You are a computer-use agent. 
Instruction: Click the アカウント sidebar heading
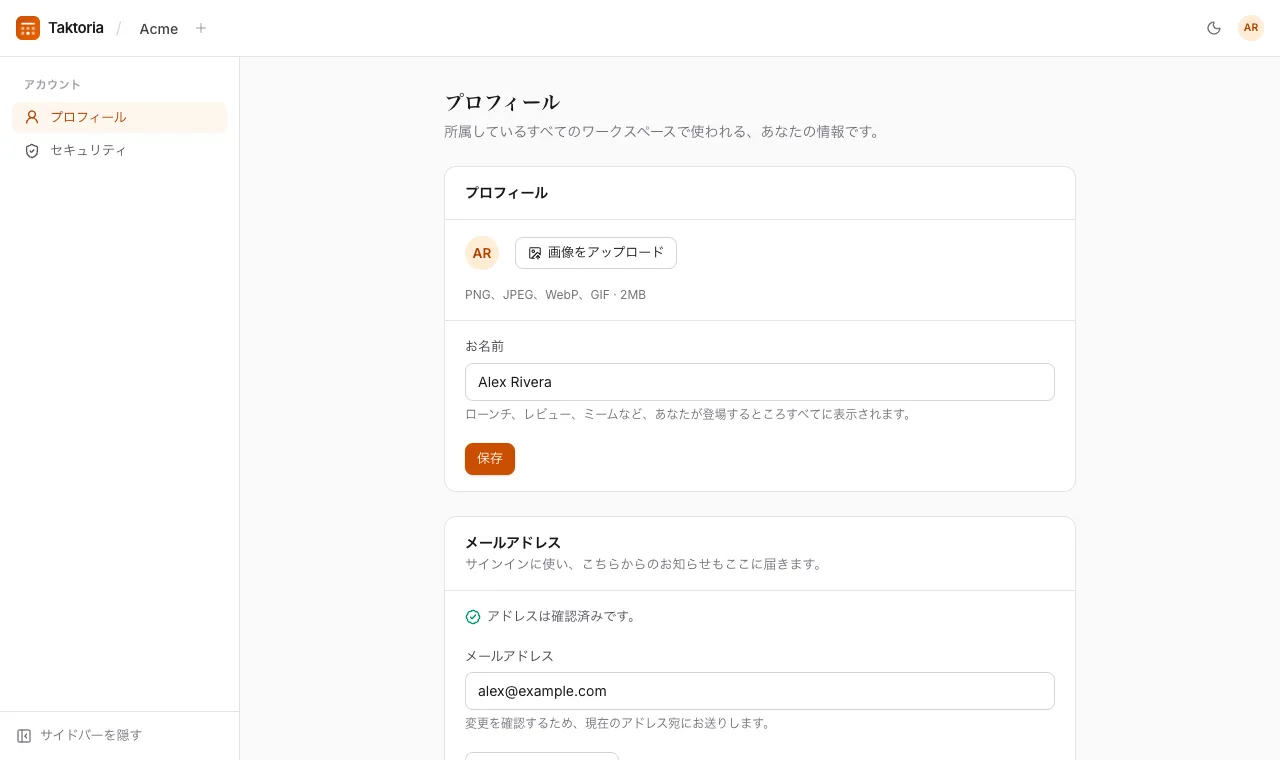(x=52, y=85)
